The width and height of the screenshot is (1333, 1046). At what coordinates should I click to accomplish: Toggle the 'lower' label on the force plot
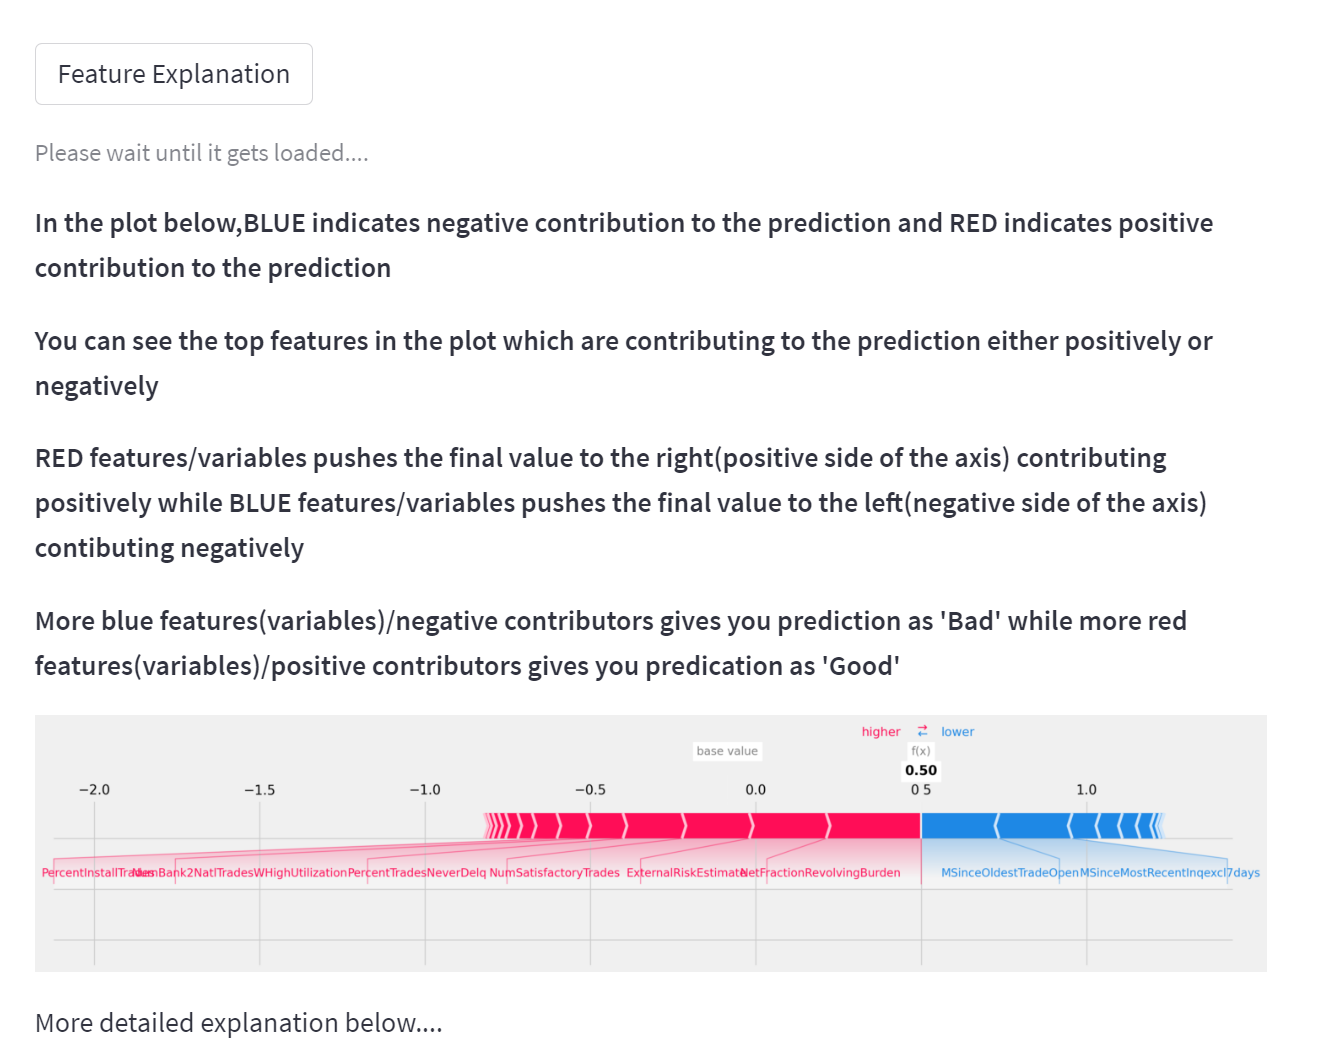click(x=957, y=731)
